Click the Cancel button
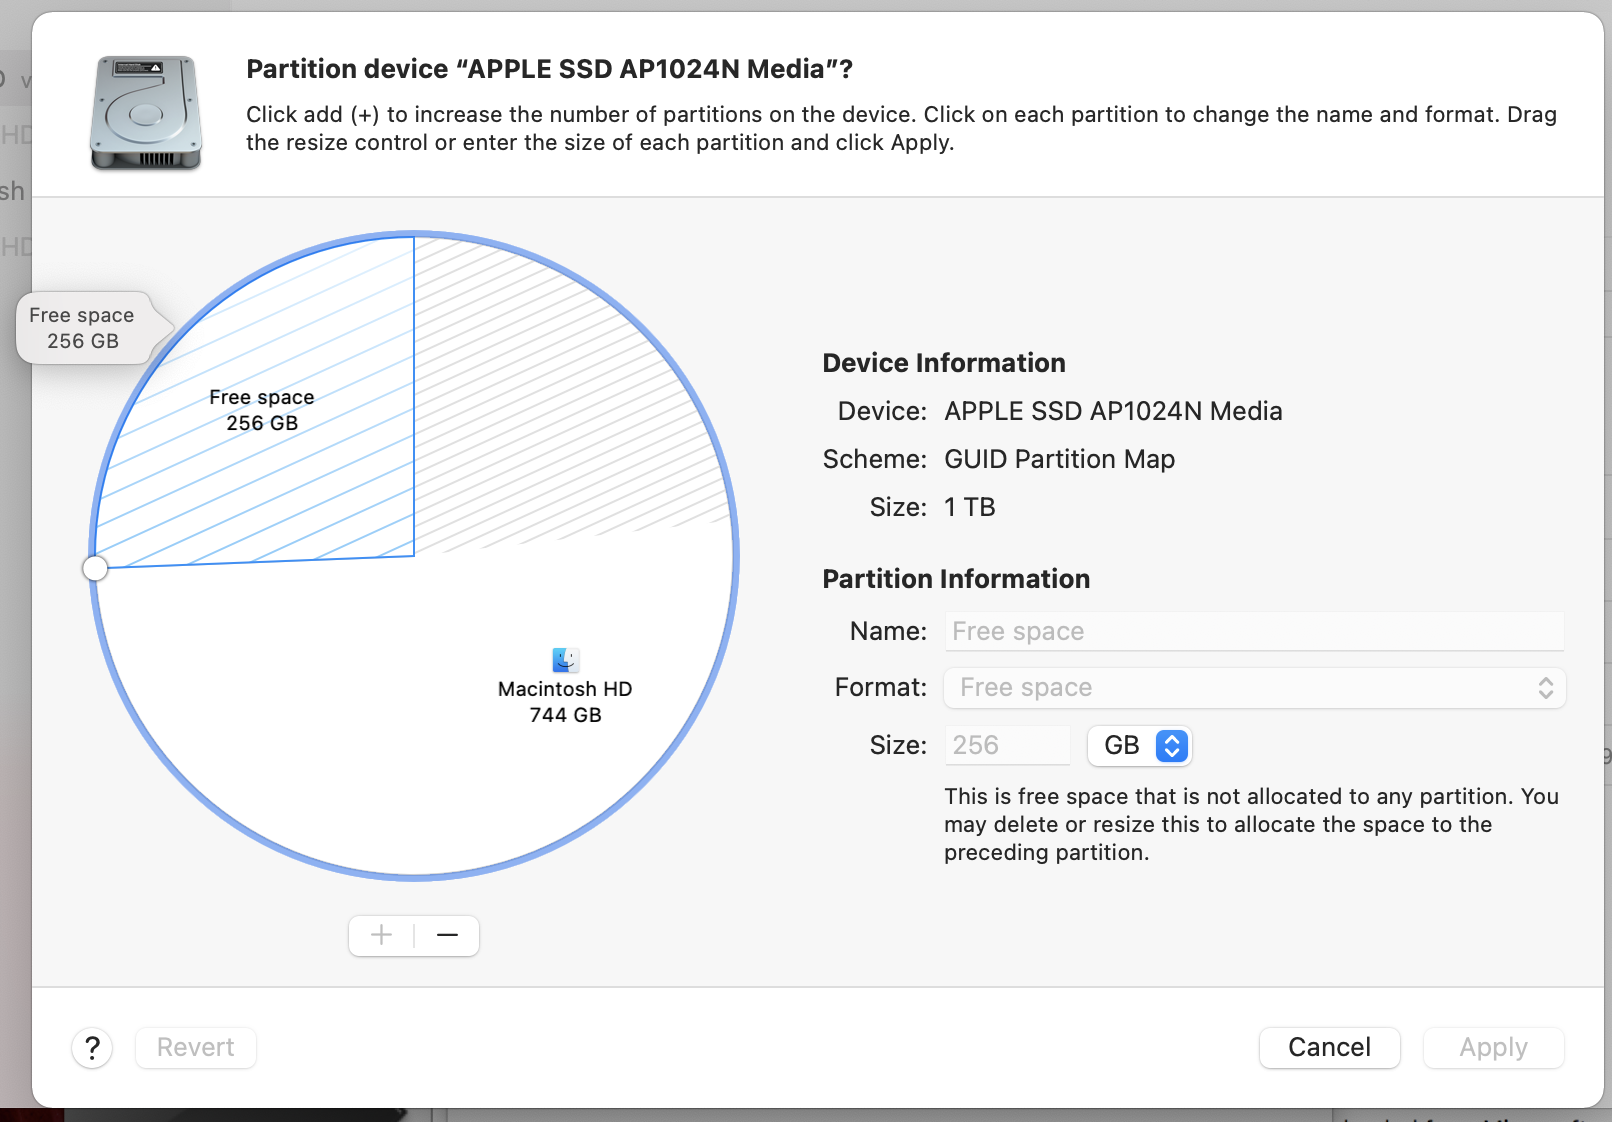 click(1330, 1047)
